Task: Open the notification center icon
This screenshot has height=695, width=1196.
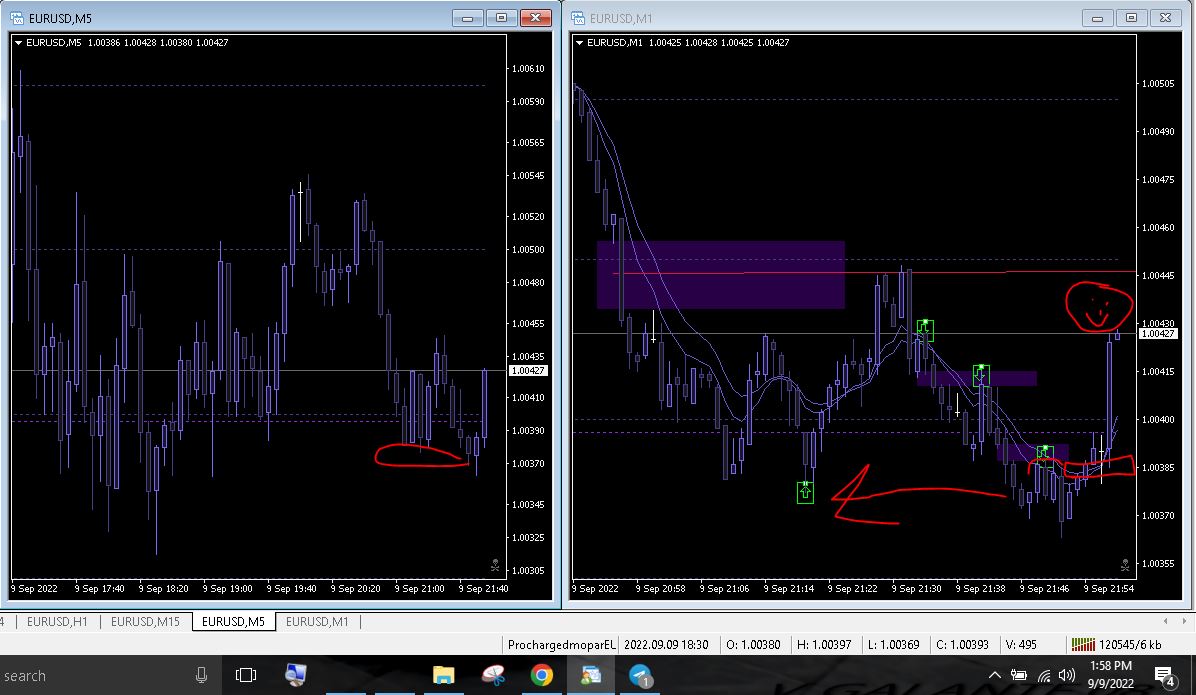Action: 1164,676
